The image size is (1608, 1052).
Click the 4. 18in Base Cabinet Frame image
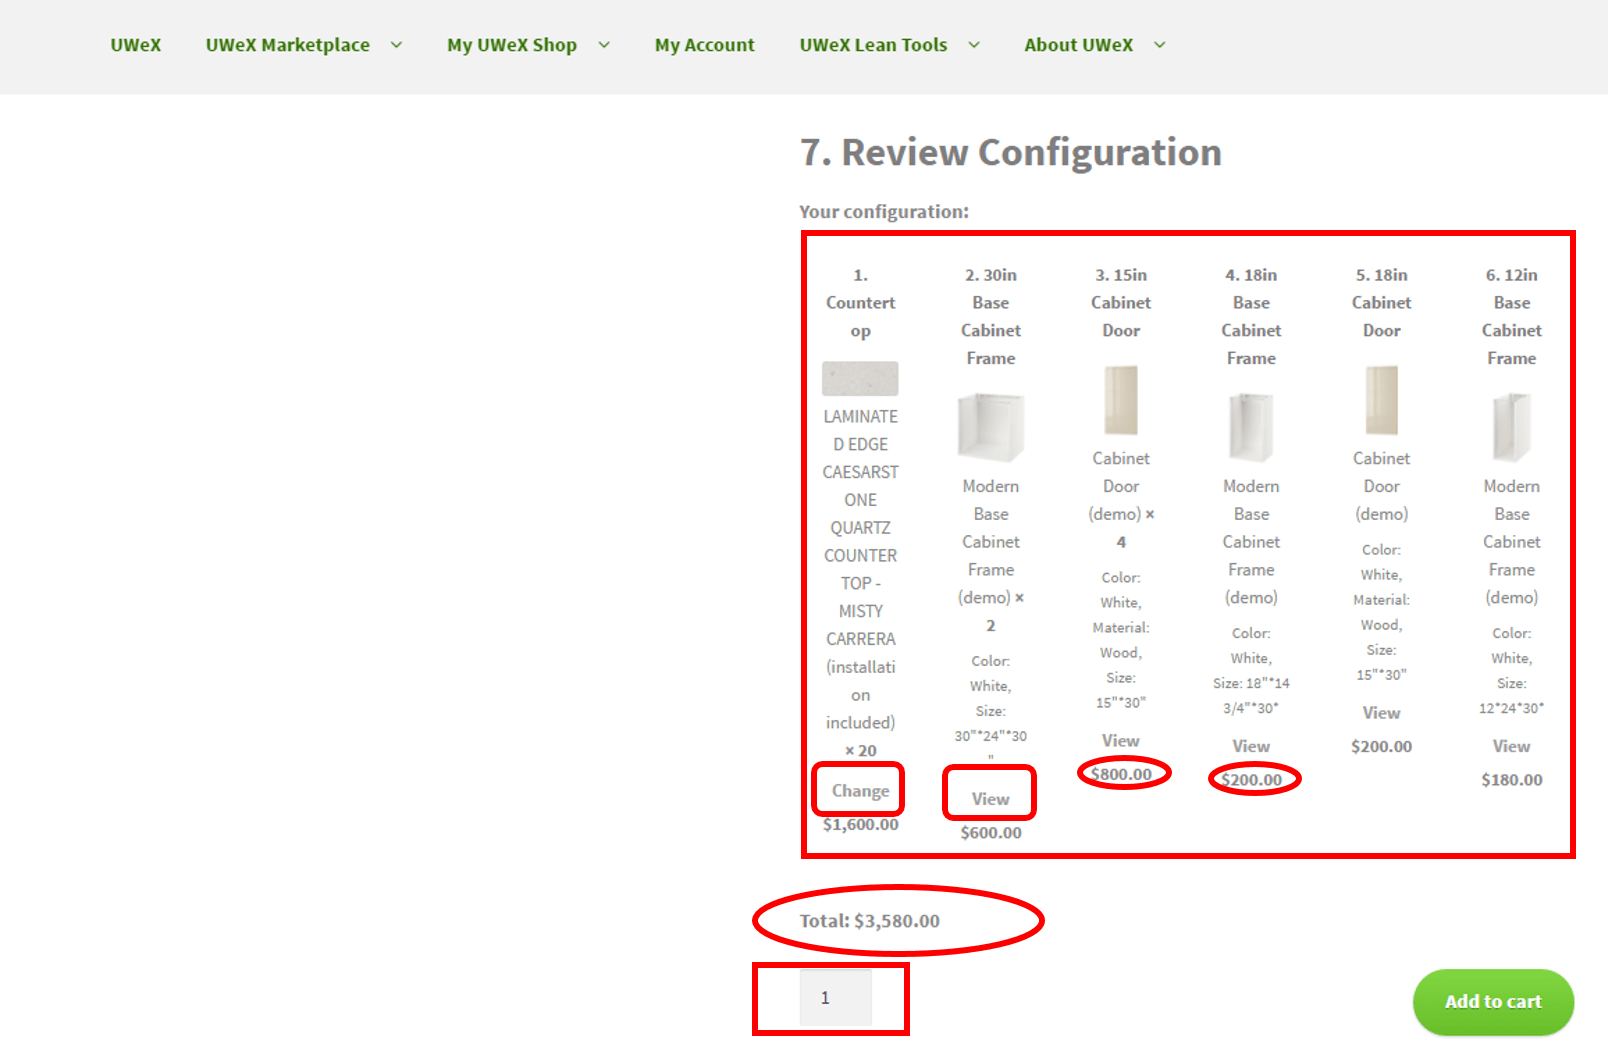click(x=1251, y=427)
